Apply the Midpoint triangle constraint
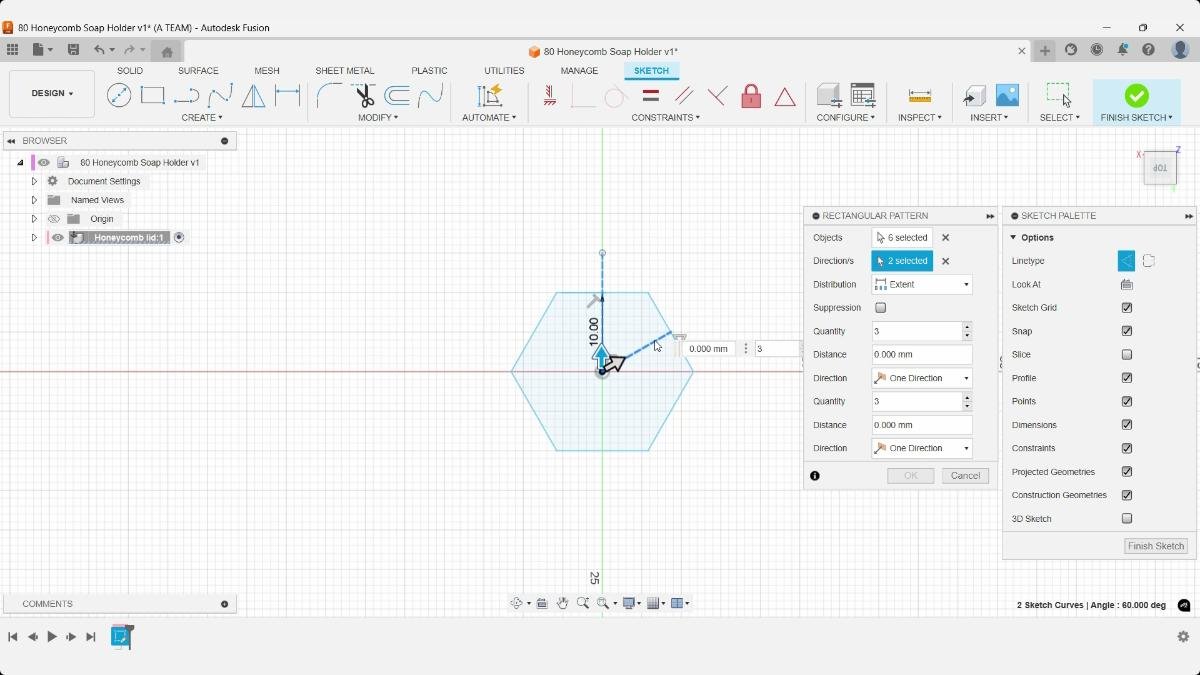This screenshot has width=1200, height=675. coord(785,96)
